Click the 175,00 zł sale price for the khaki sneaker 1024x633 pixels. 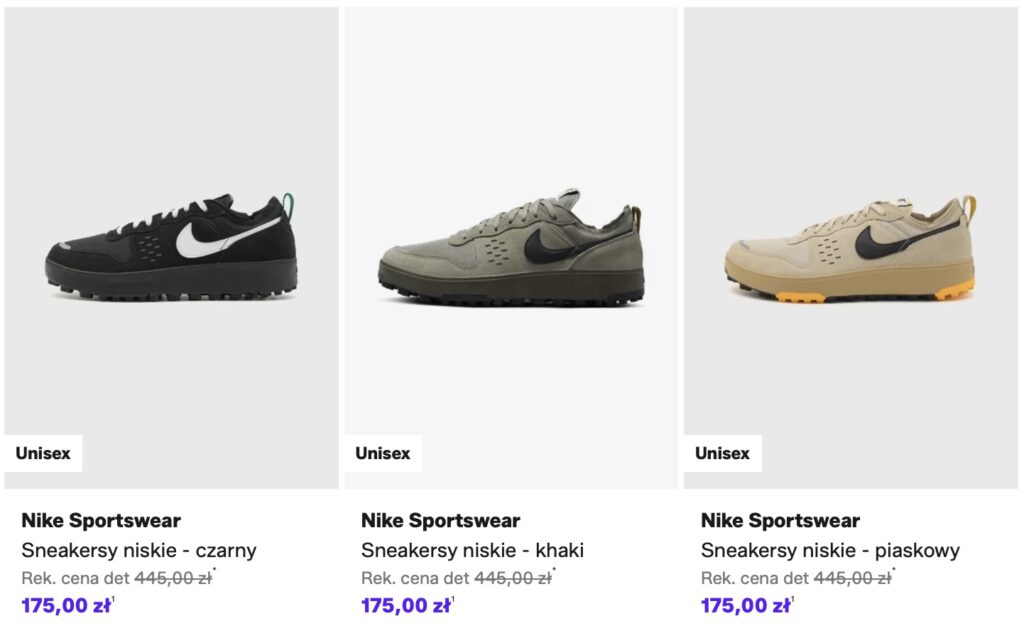pyautogui.click(x=406, y=605)
